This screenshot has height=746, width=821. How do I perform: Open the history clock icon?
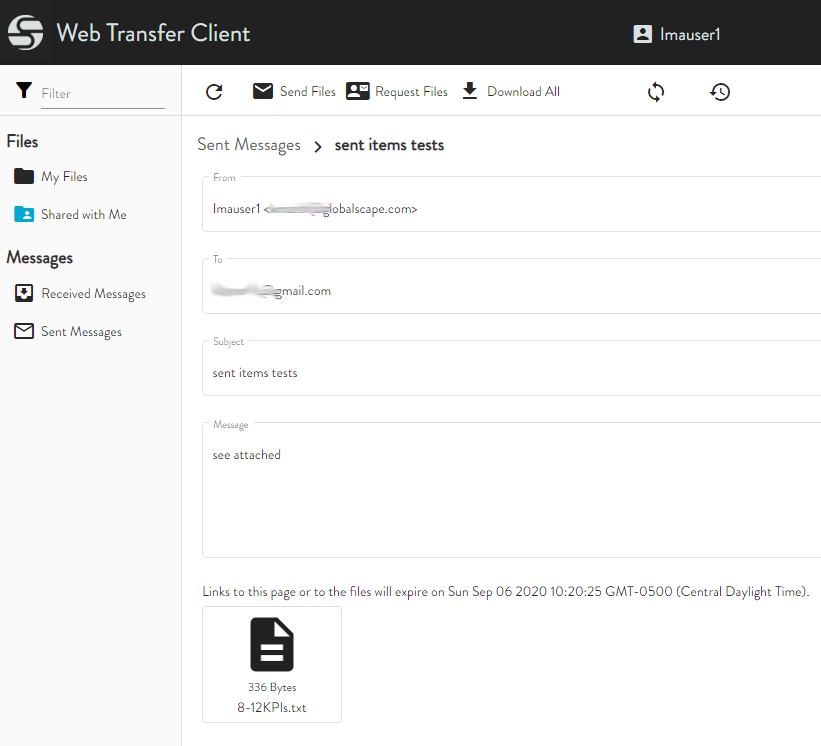click(x=720, y=92)
